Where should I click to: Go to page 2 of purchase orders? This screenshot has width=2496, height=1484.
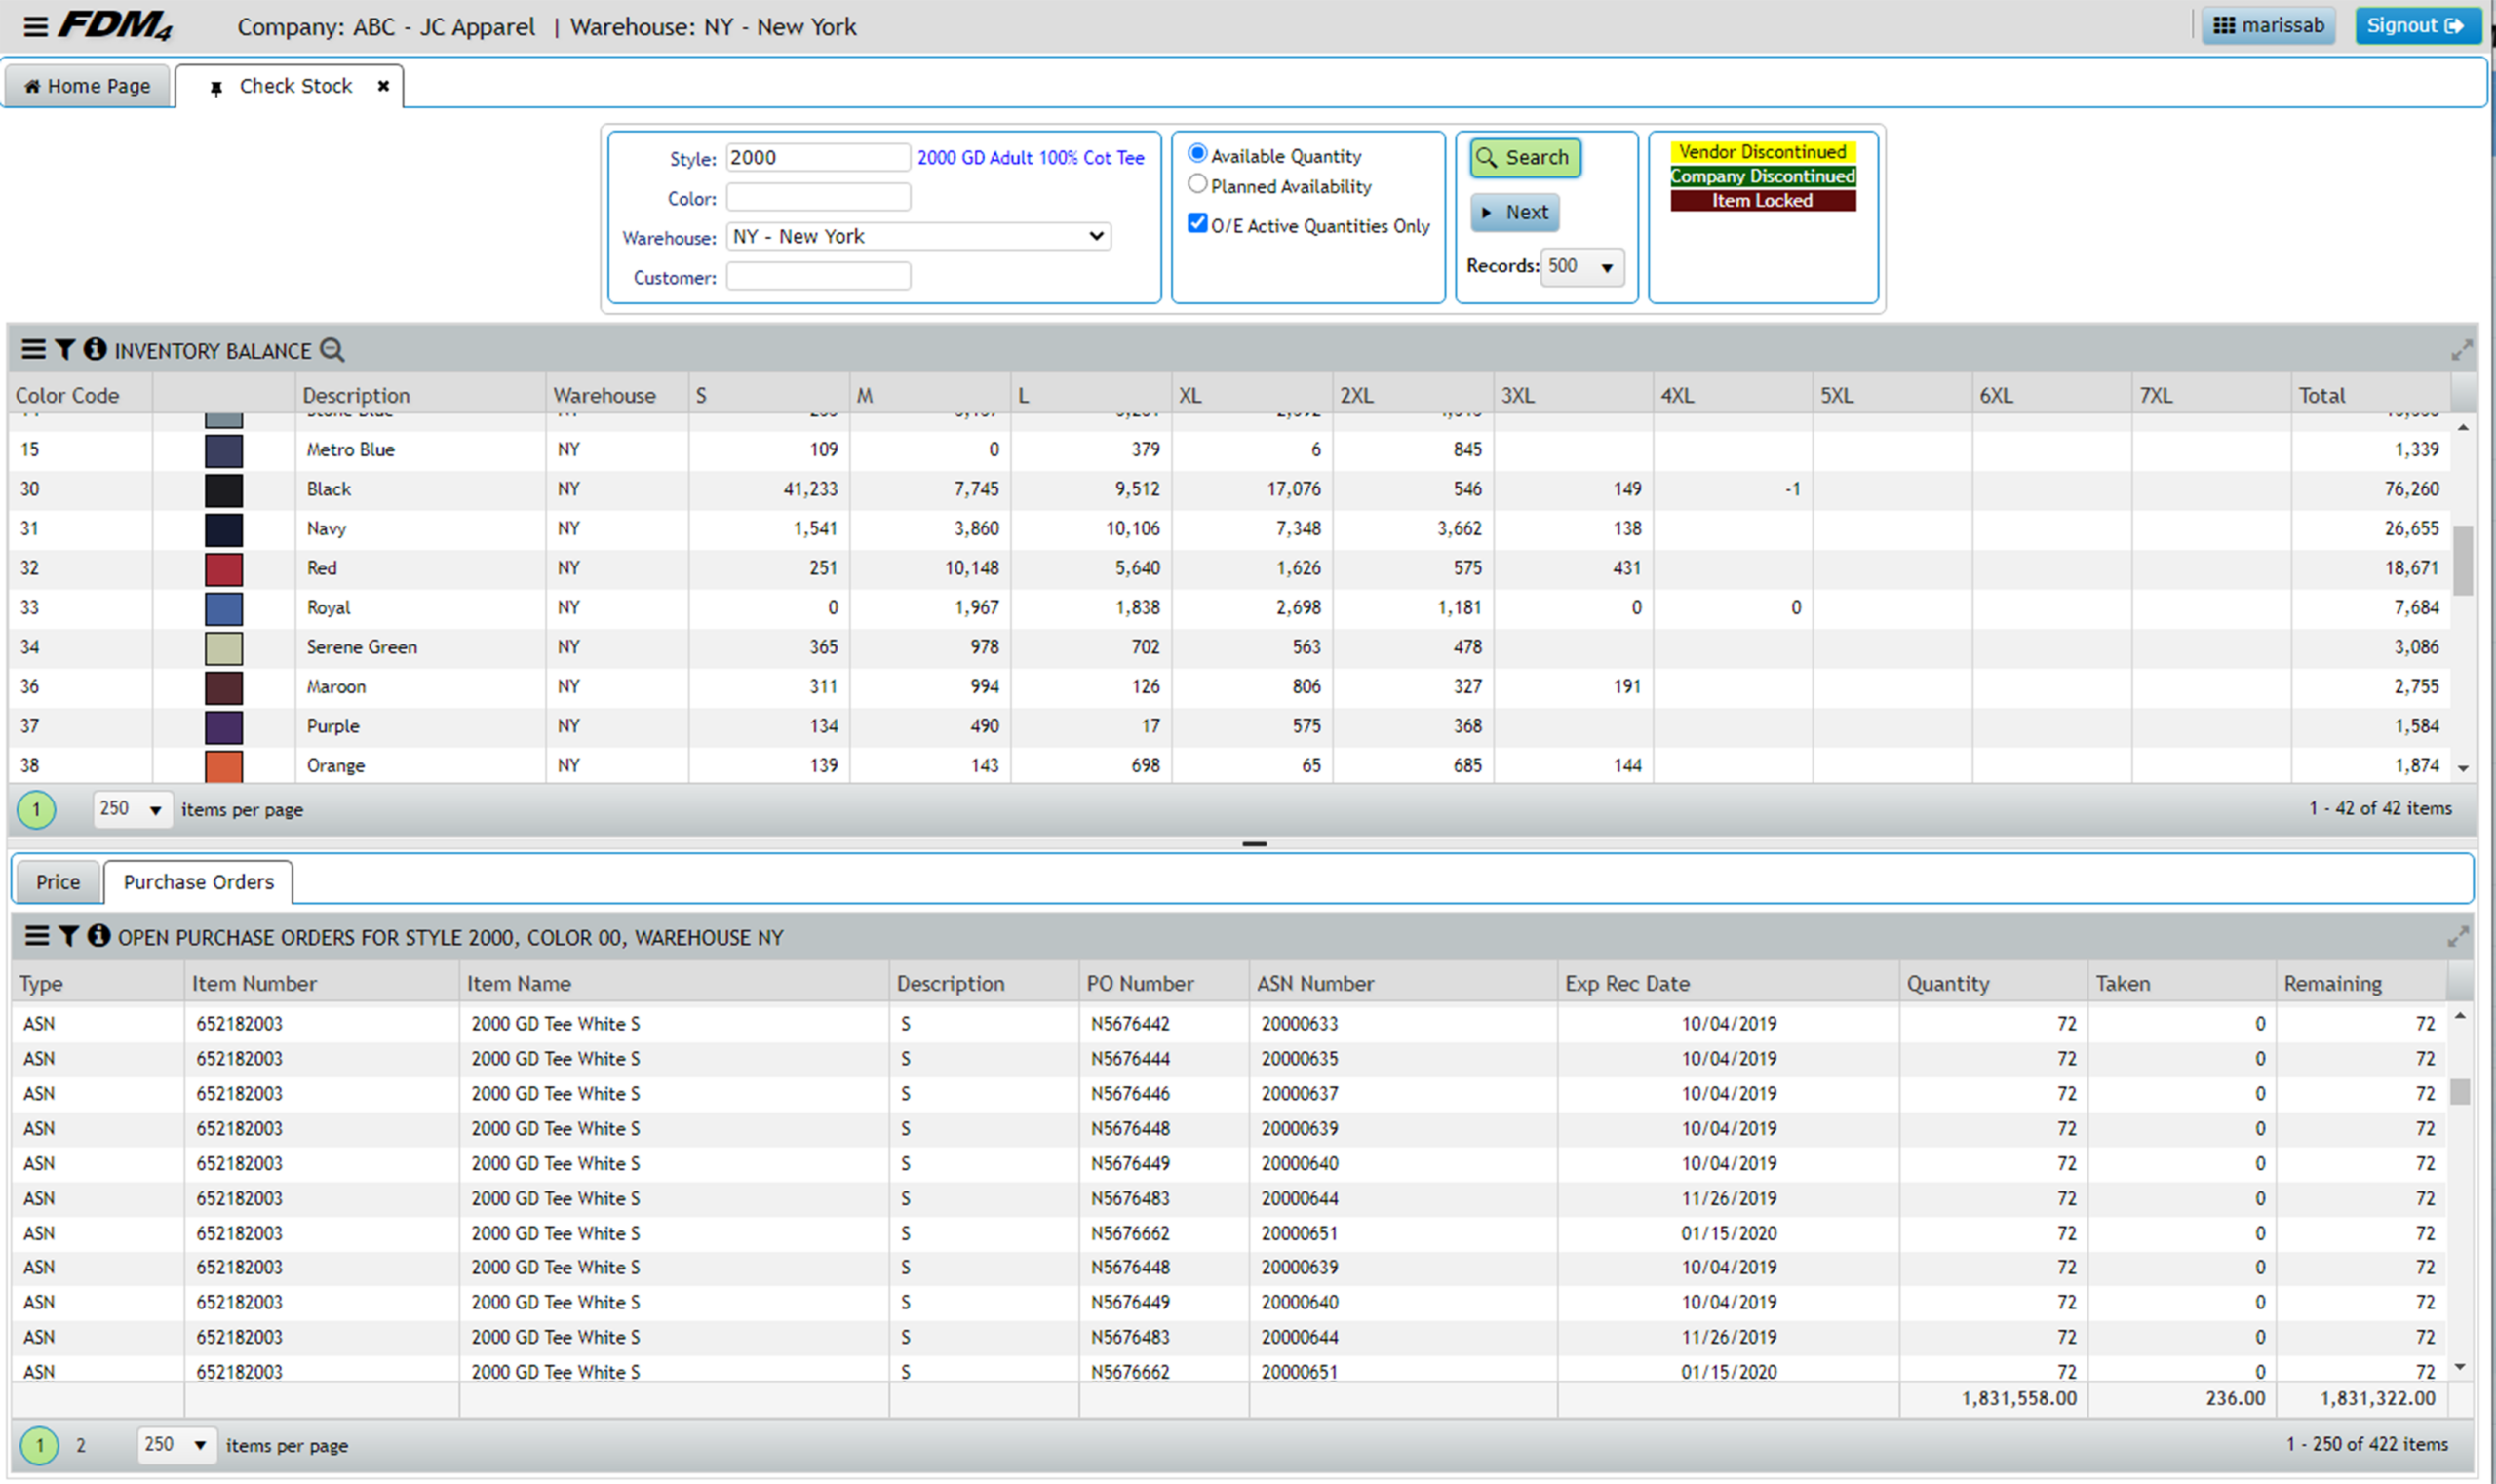pyautogui.click(x=81, y=1445)
